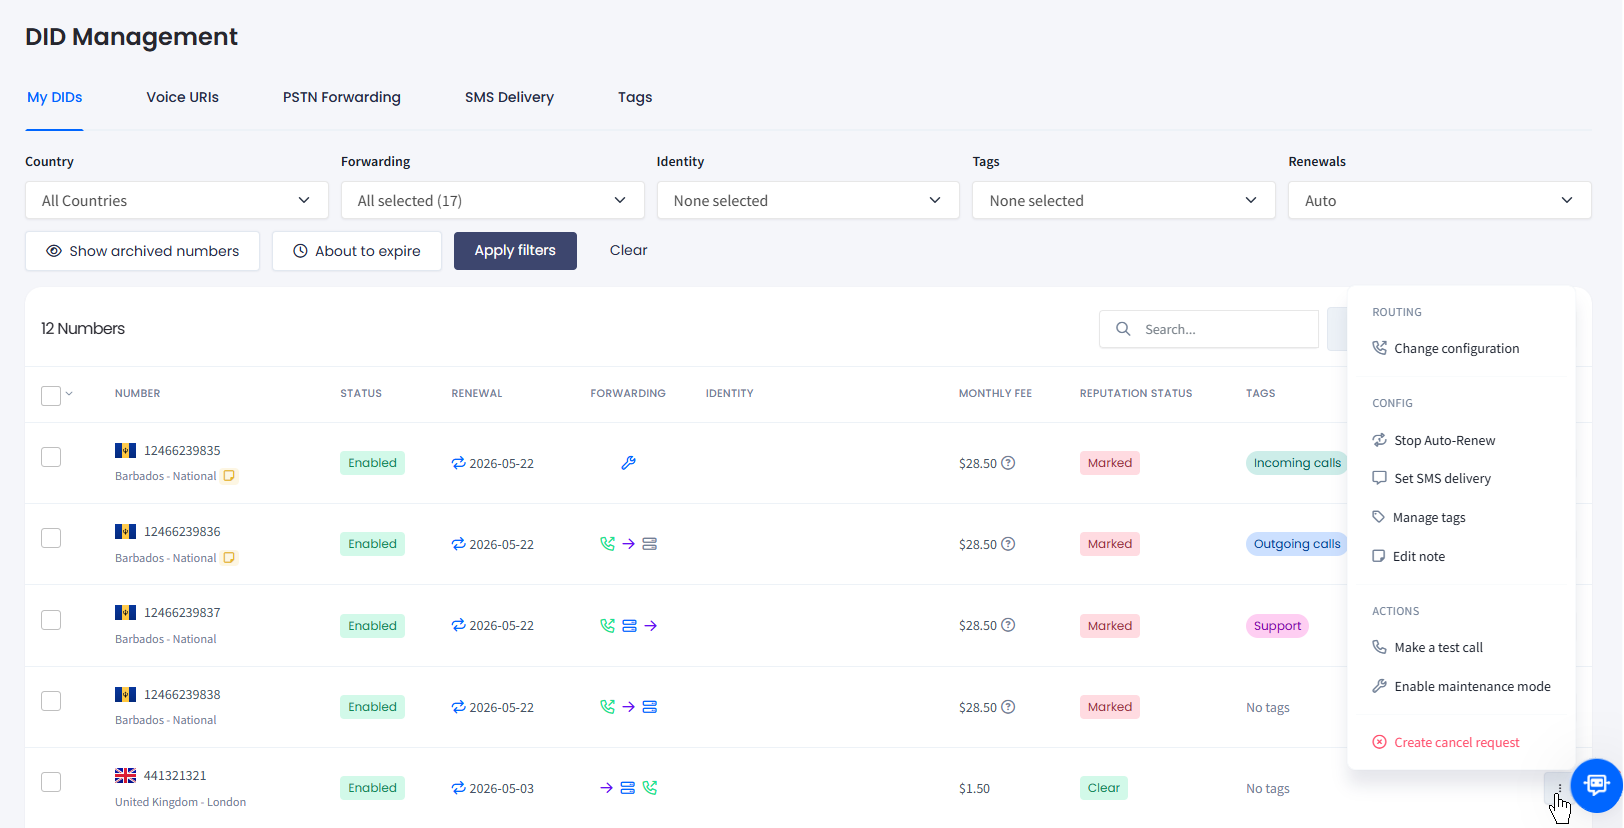Click three-dot actions menu for 441321321
1624x828 pixels.
[x=1558, y=788]
